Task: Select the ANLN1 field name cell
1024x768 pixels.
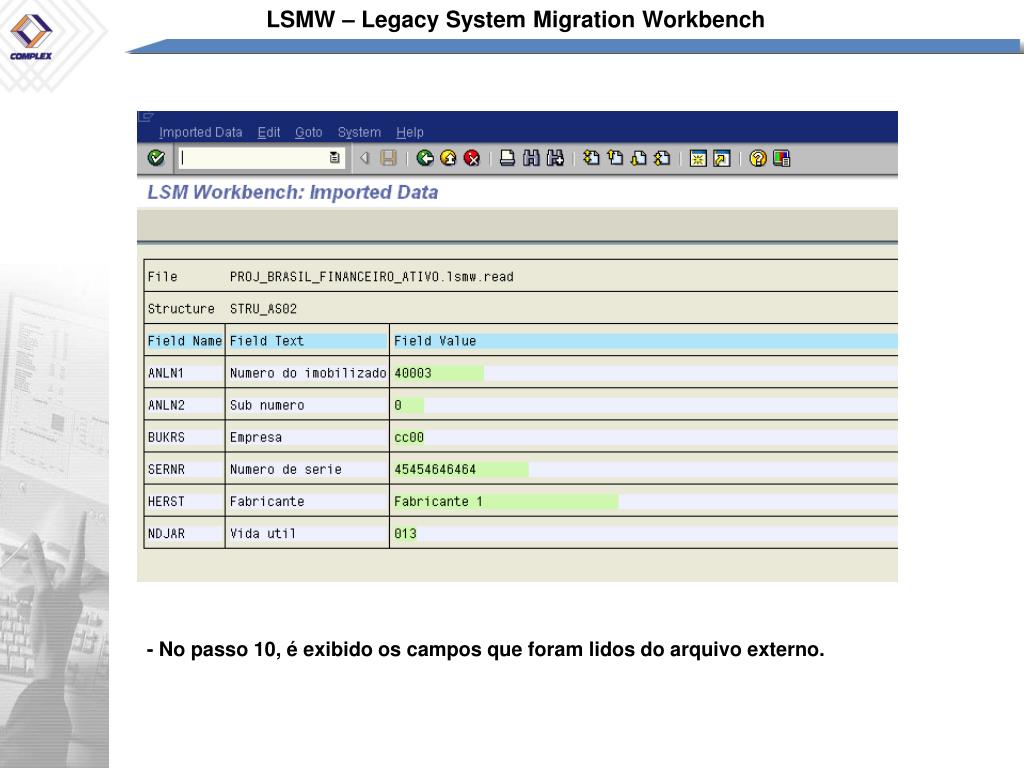Action: (185, 373)
